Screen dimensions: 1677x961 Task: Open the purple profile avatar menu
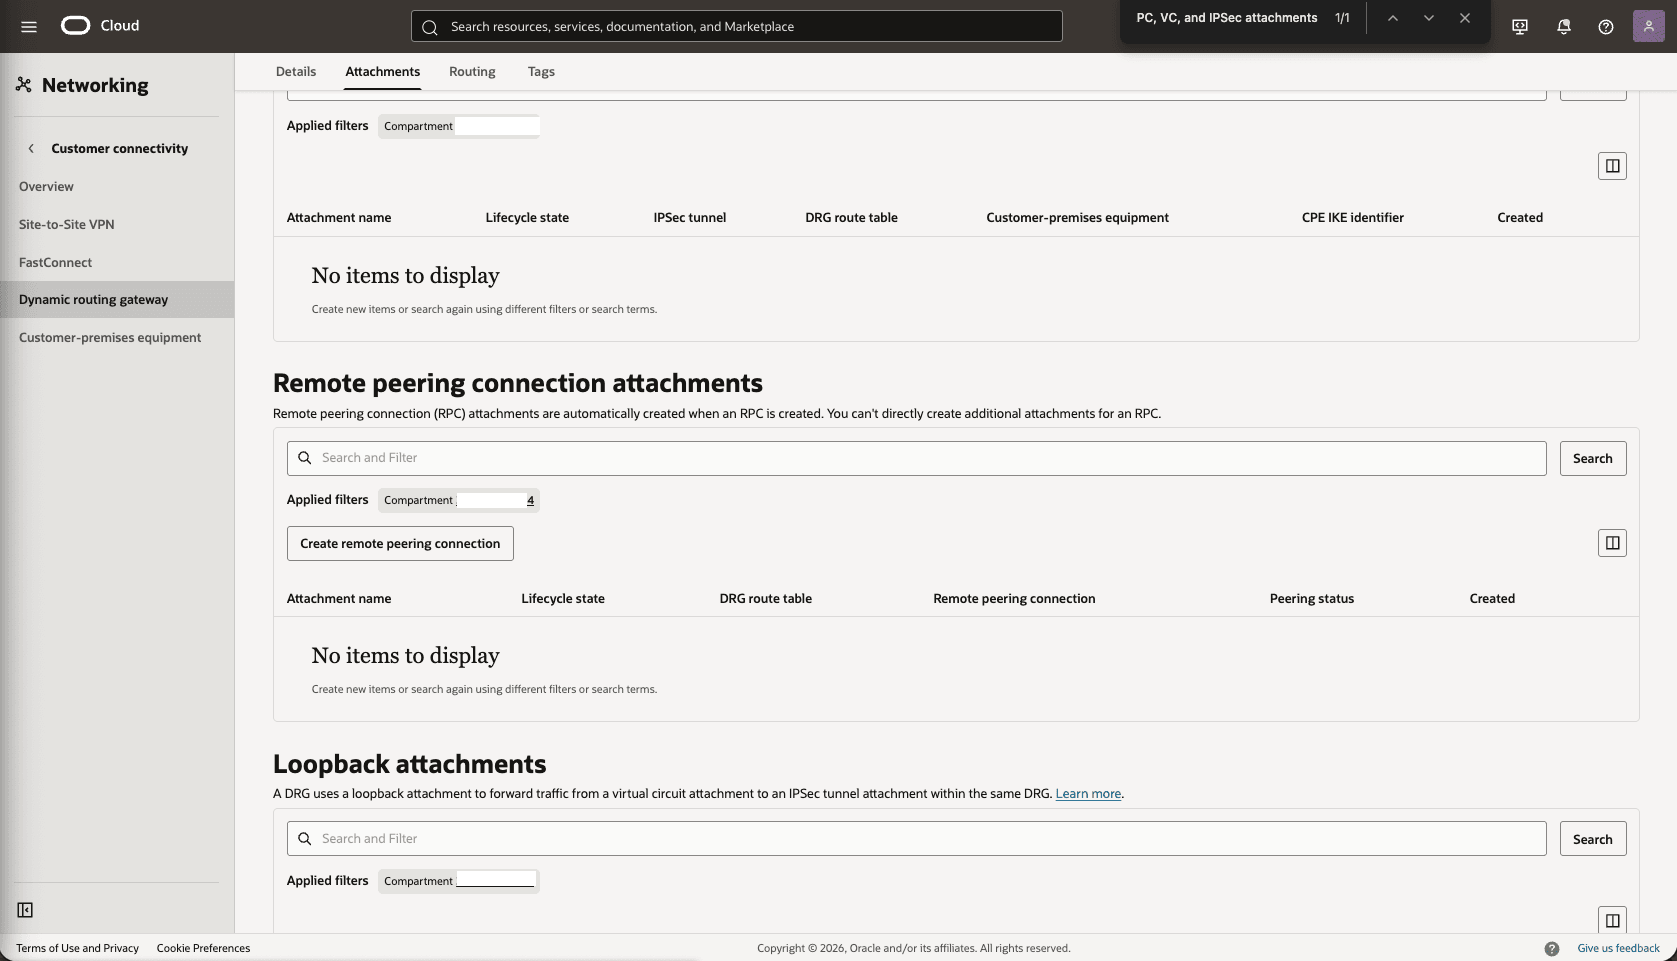coord(1649,25)
